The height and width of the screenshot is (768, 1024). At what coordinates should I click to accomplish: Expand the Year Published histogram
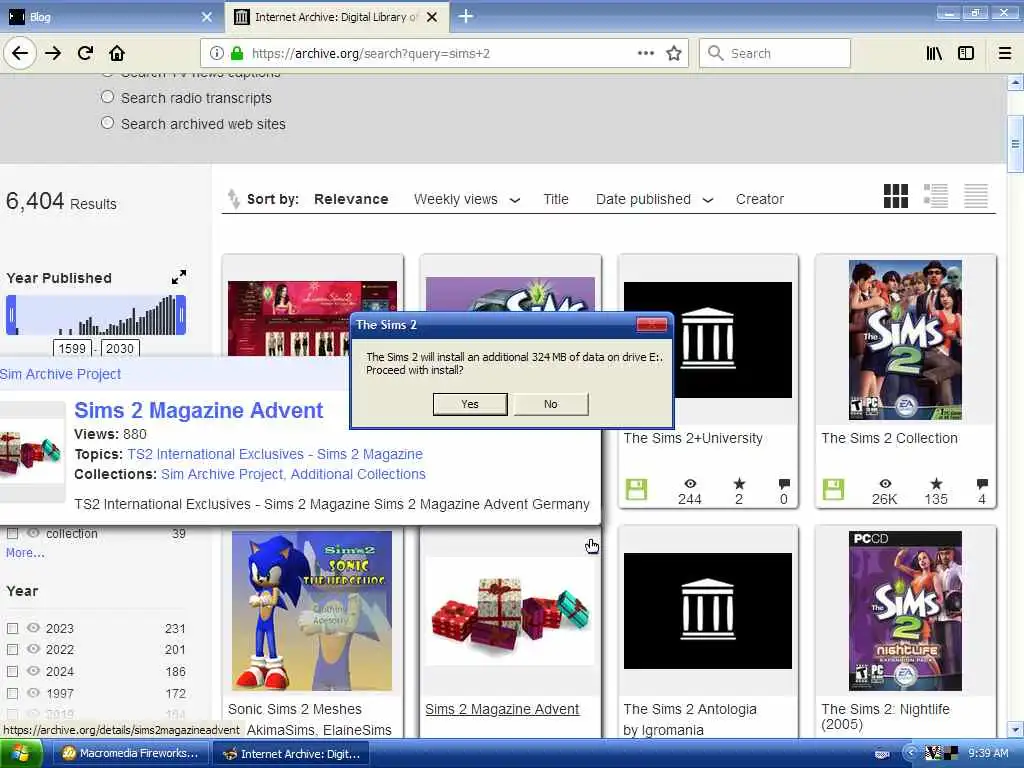pos(179,277)
